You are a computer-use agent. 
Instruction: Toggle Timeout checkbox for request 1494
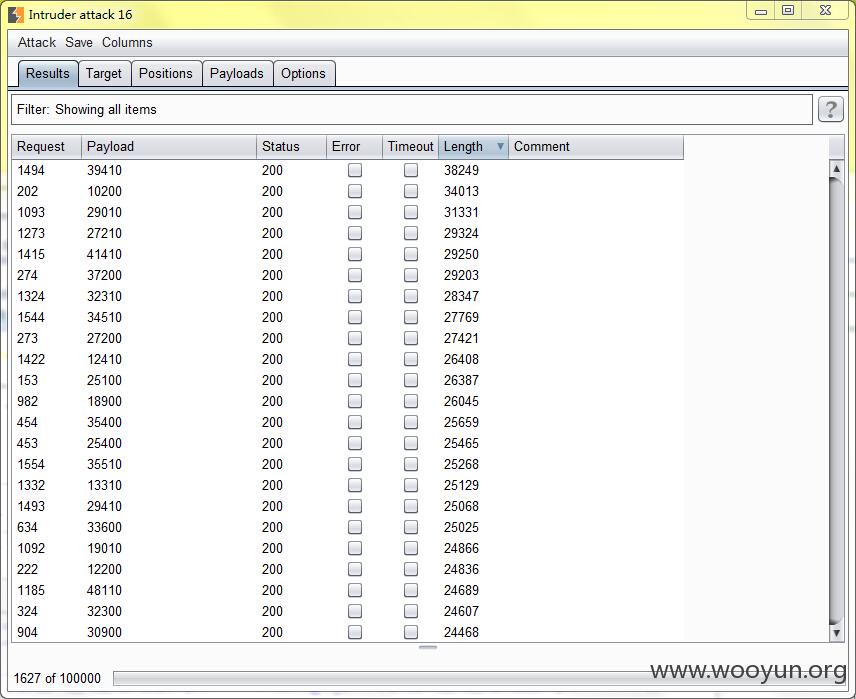(411, 170)
